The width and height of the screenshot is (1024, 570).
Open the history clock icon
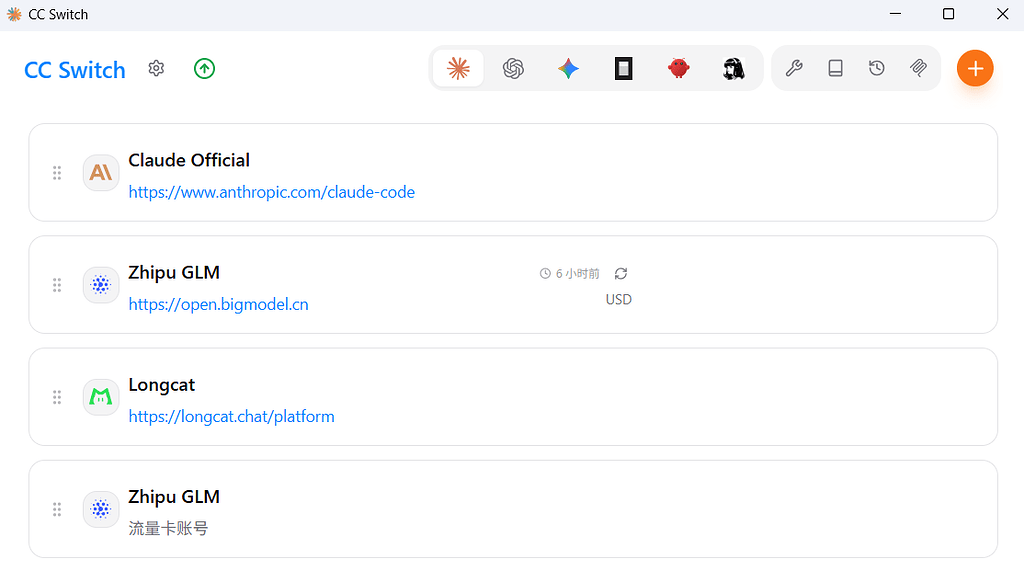tap(876, 68)
